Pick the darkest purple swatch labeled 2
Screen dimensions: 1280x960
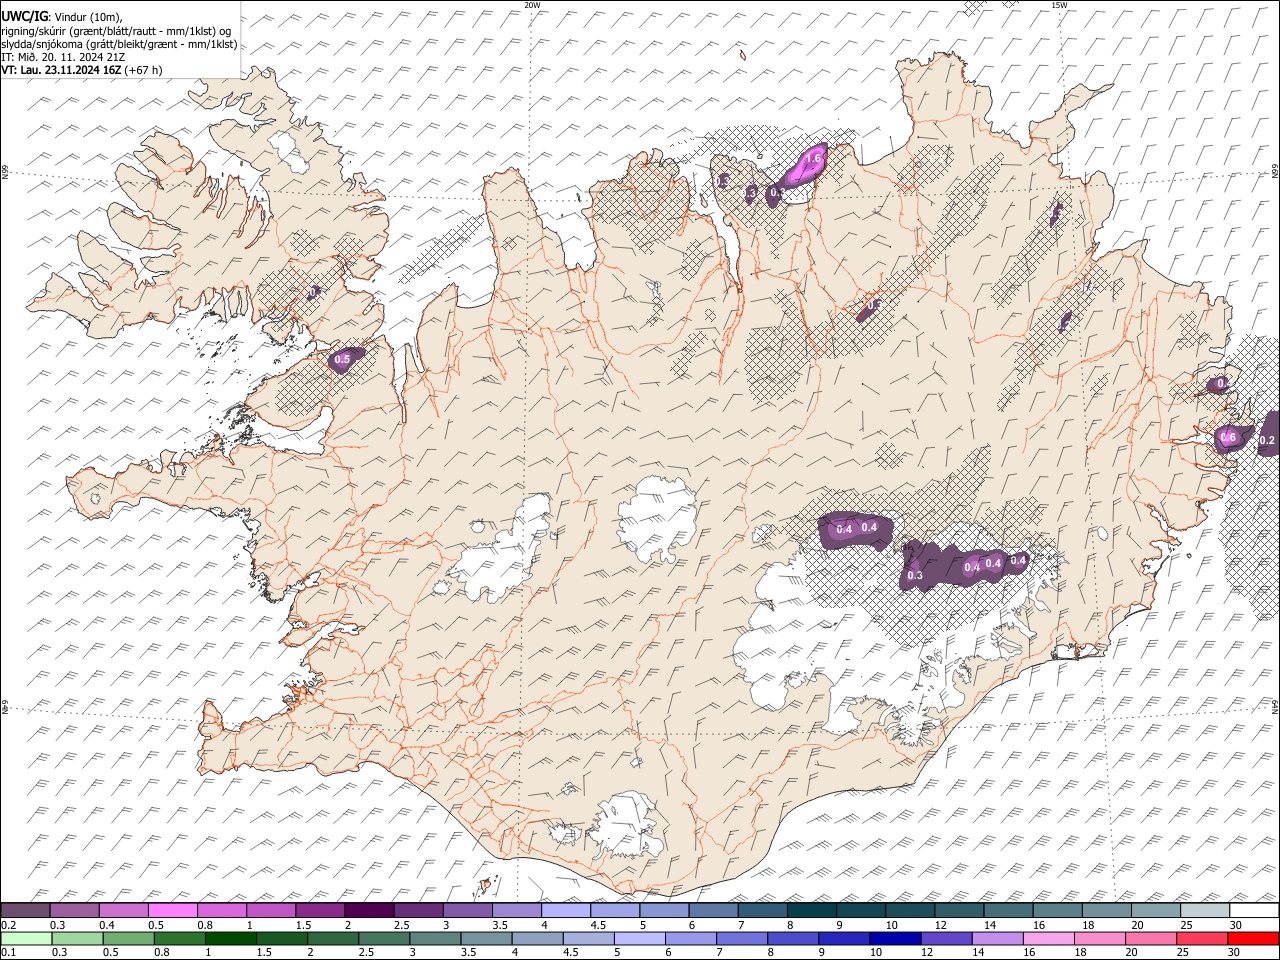(x=369, y=910)
